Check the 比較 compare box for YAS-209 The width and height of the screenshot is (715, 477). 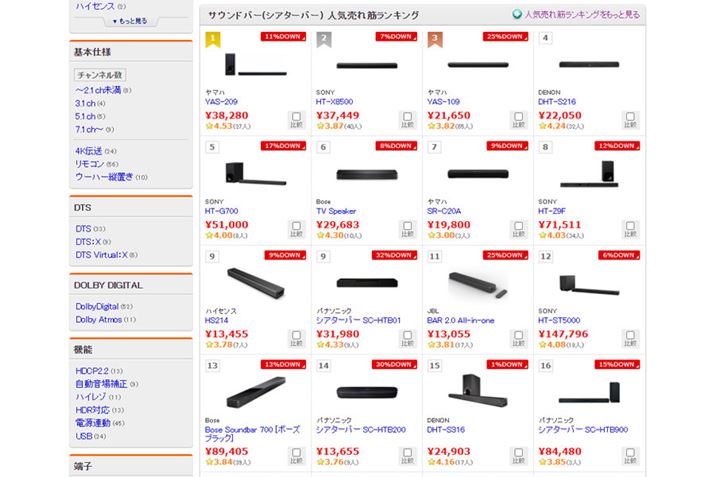click(295, 118)
